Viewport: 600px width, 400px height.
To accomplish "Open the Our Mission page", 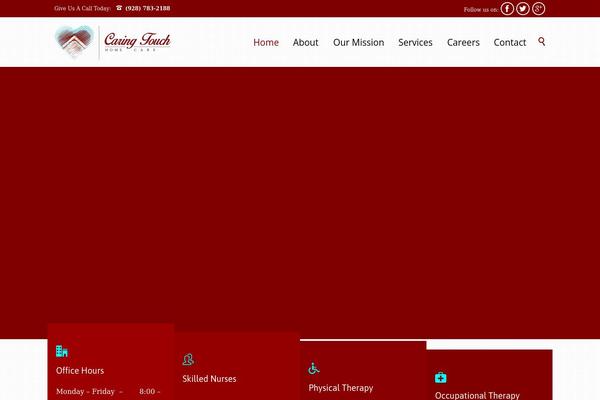I will click(x=359, y=42).
